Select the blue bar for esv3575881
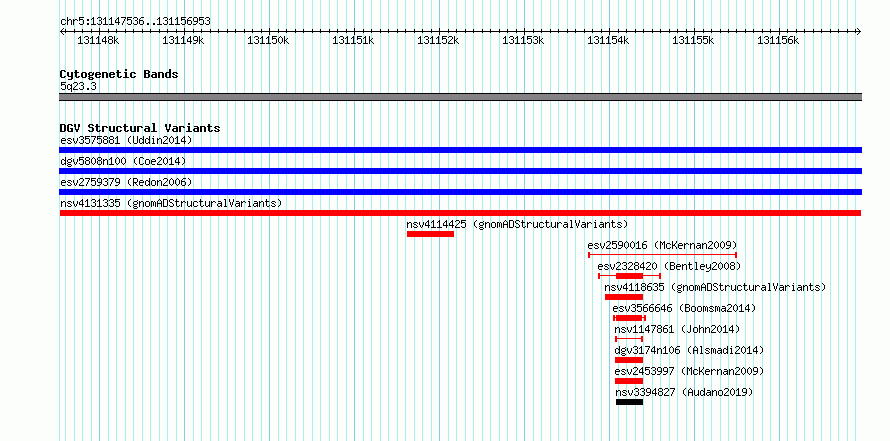Screen dimensions: 890x441 coord(460,150)
